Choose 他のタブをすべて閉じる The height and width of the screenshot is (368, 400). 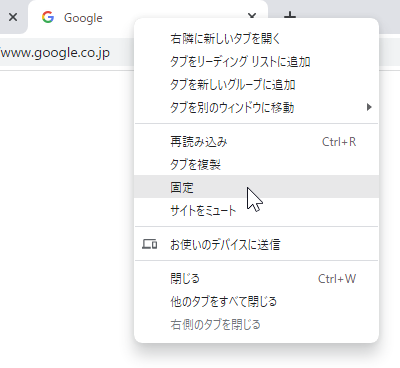(x=257, y=302)
